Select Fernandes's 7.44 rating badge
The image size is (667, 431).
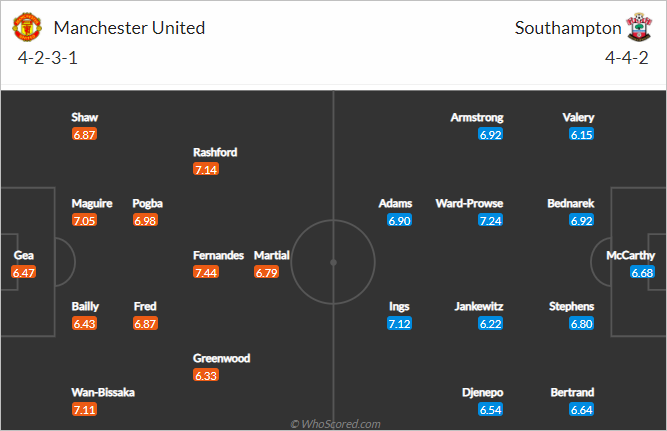click(x=206, y=272)
